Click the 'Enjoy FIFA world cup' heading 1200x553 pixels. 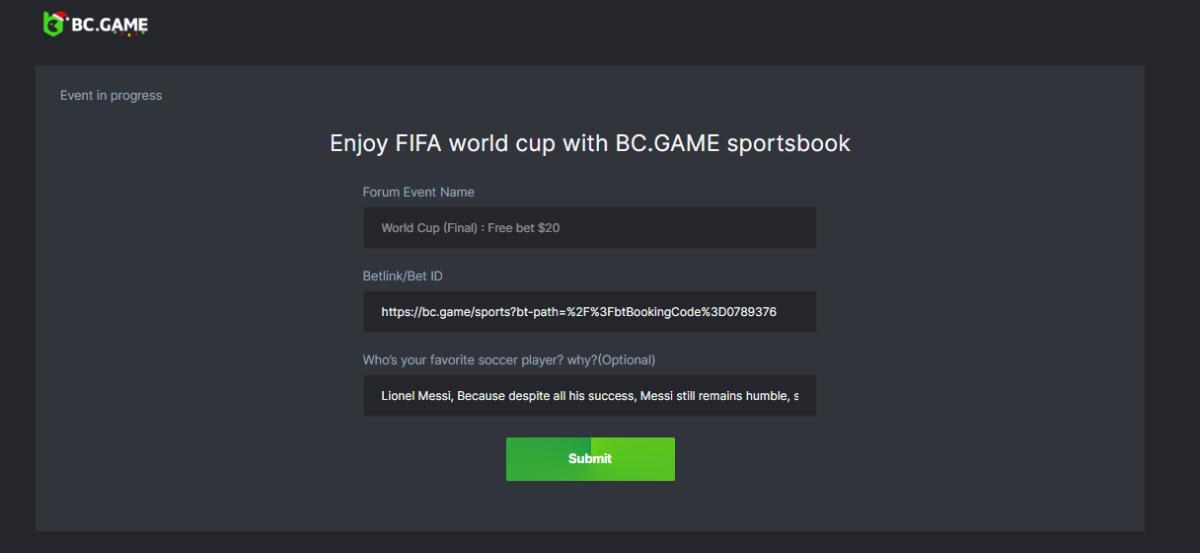590,143
